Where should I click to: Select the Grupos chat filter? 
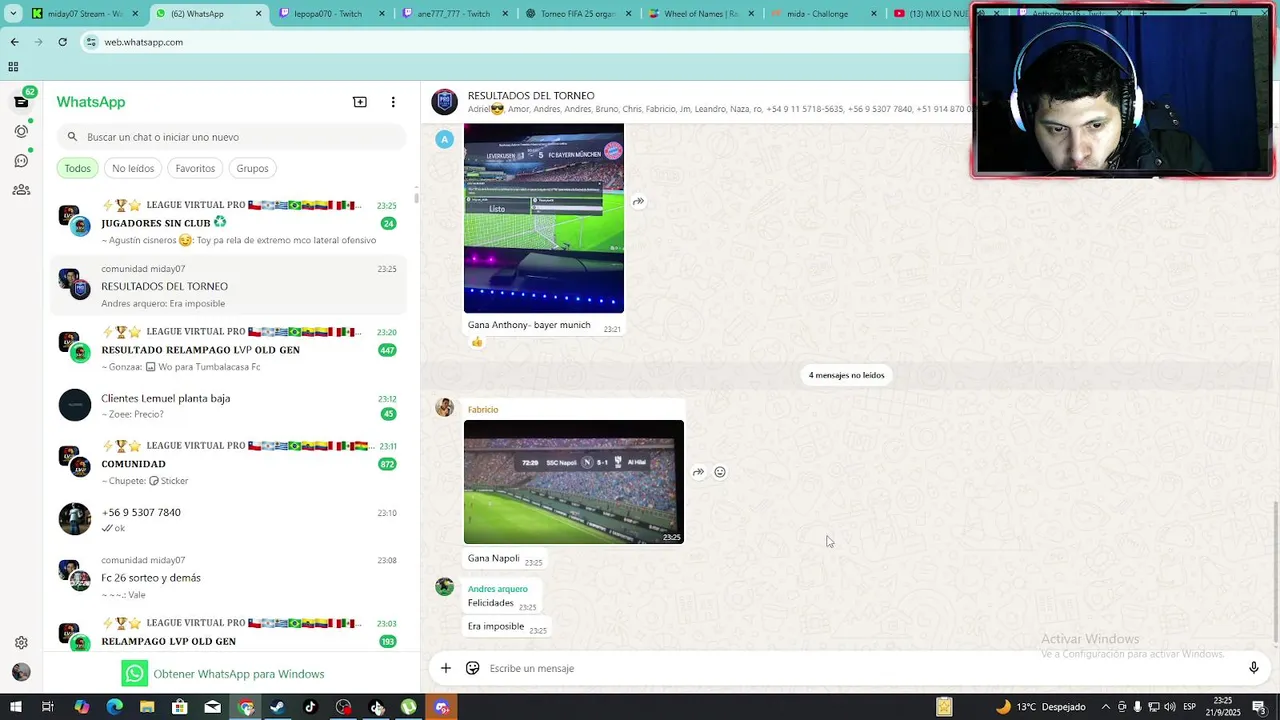pyautogui.click(x=252, y=168)
